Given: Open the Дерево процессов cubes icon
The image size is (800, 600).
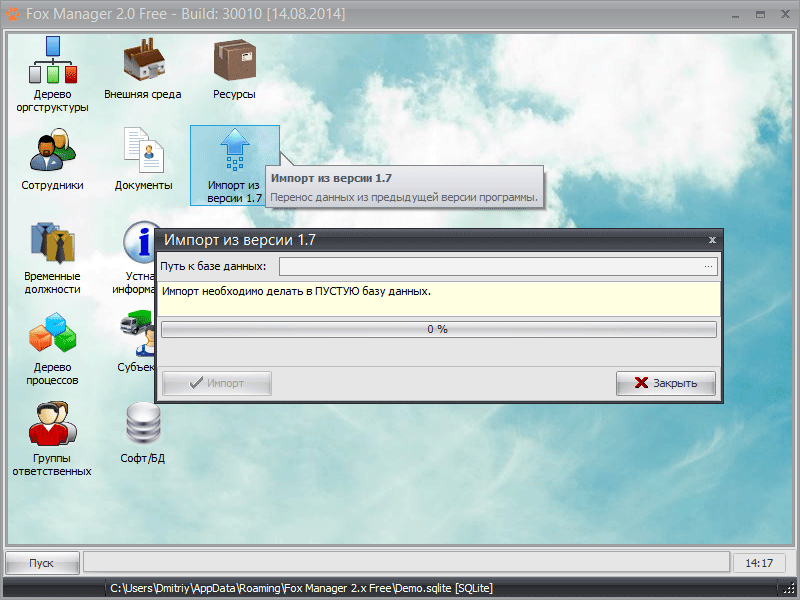Looking at the screenshot, I should (x=52, y=333).
